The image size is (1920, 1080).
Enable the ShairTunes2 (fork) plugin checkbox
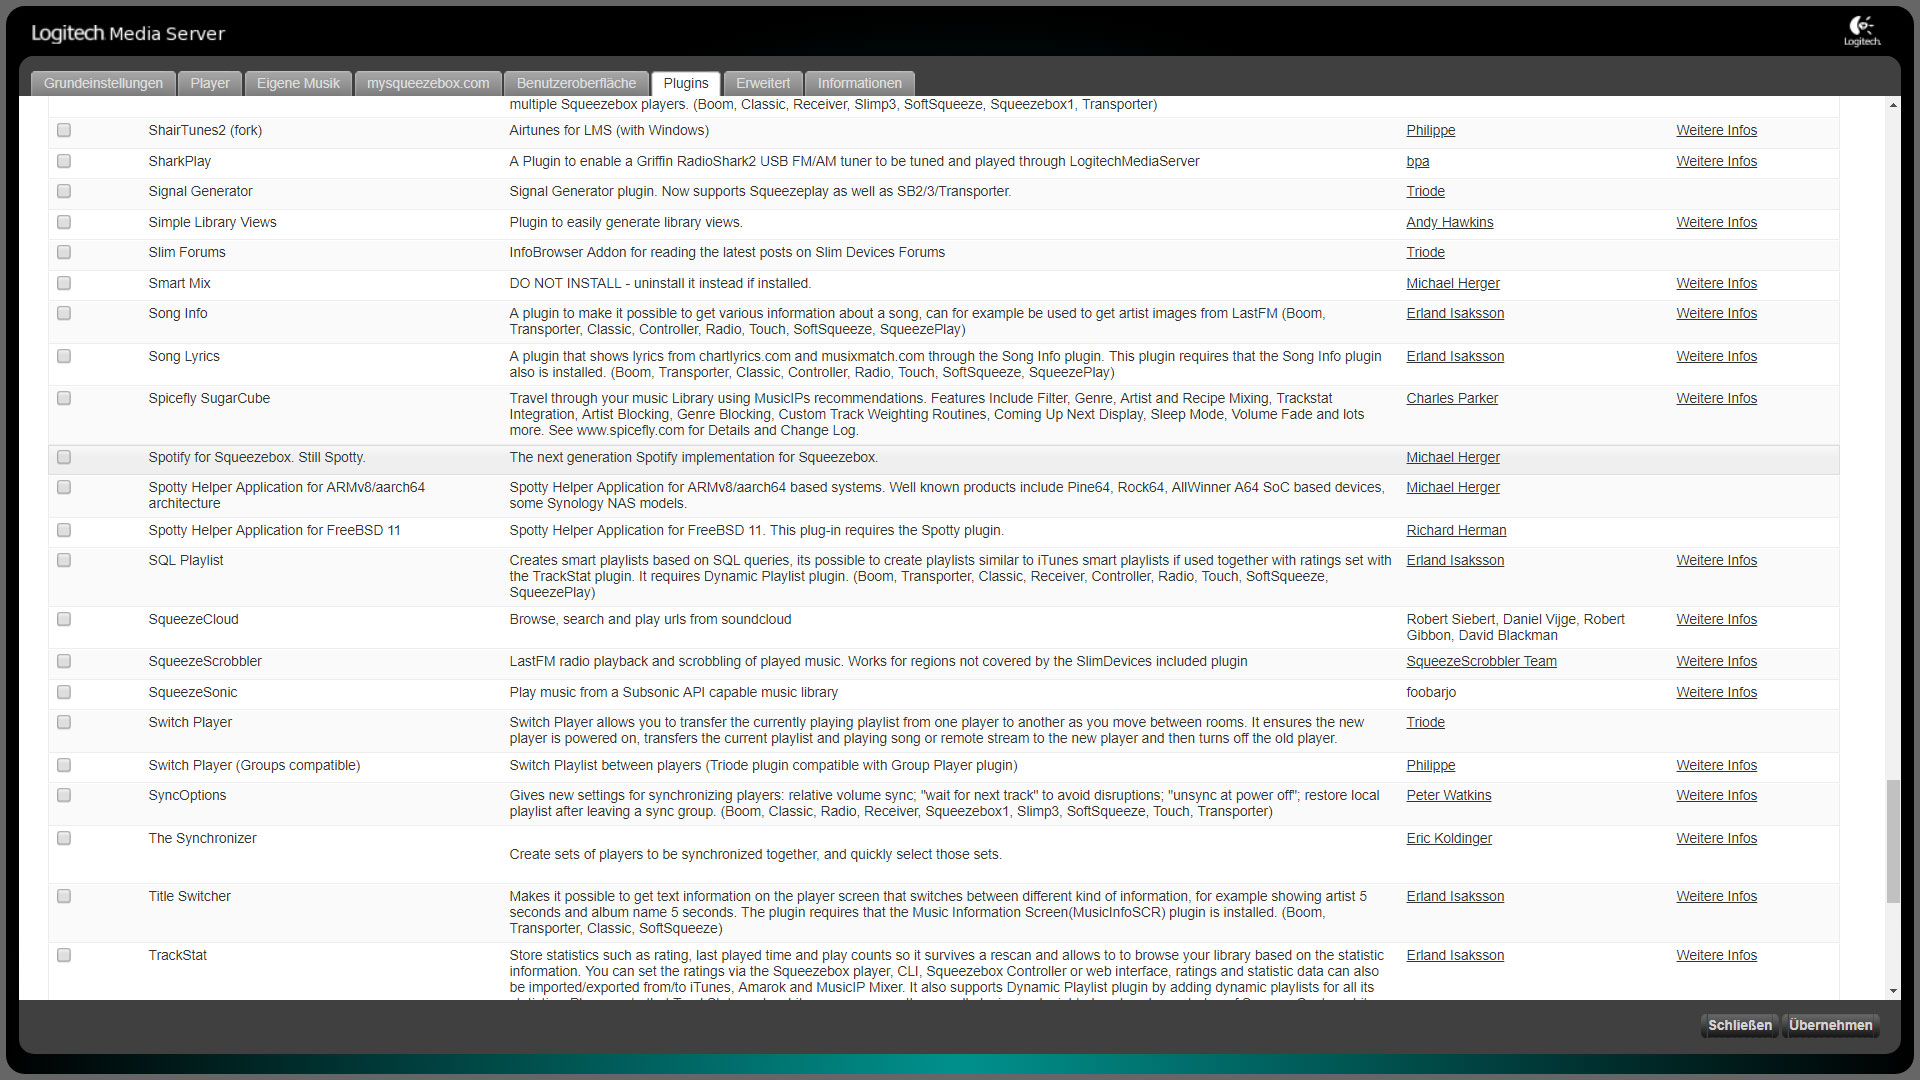pyautogui.click(x=64, y=130)
